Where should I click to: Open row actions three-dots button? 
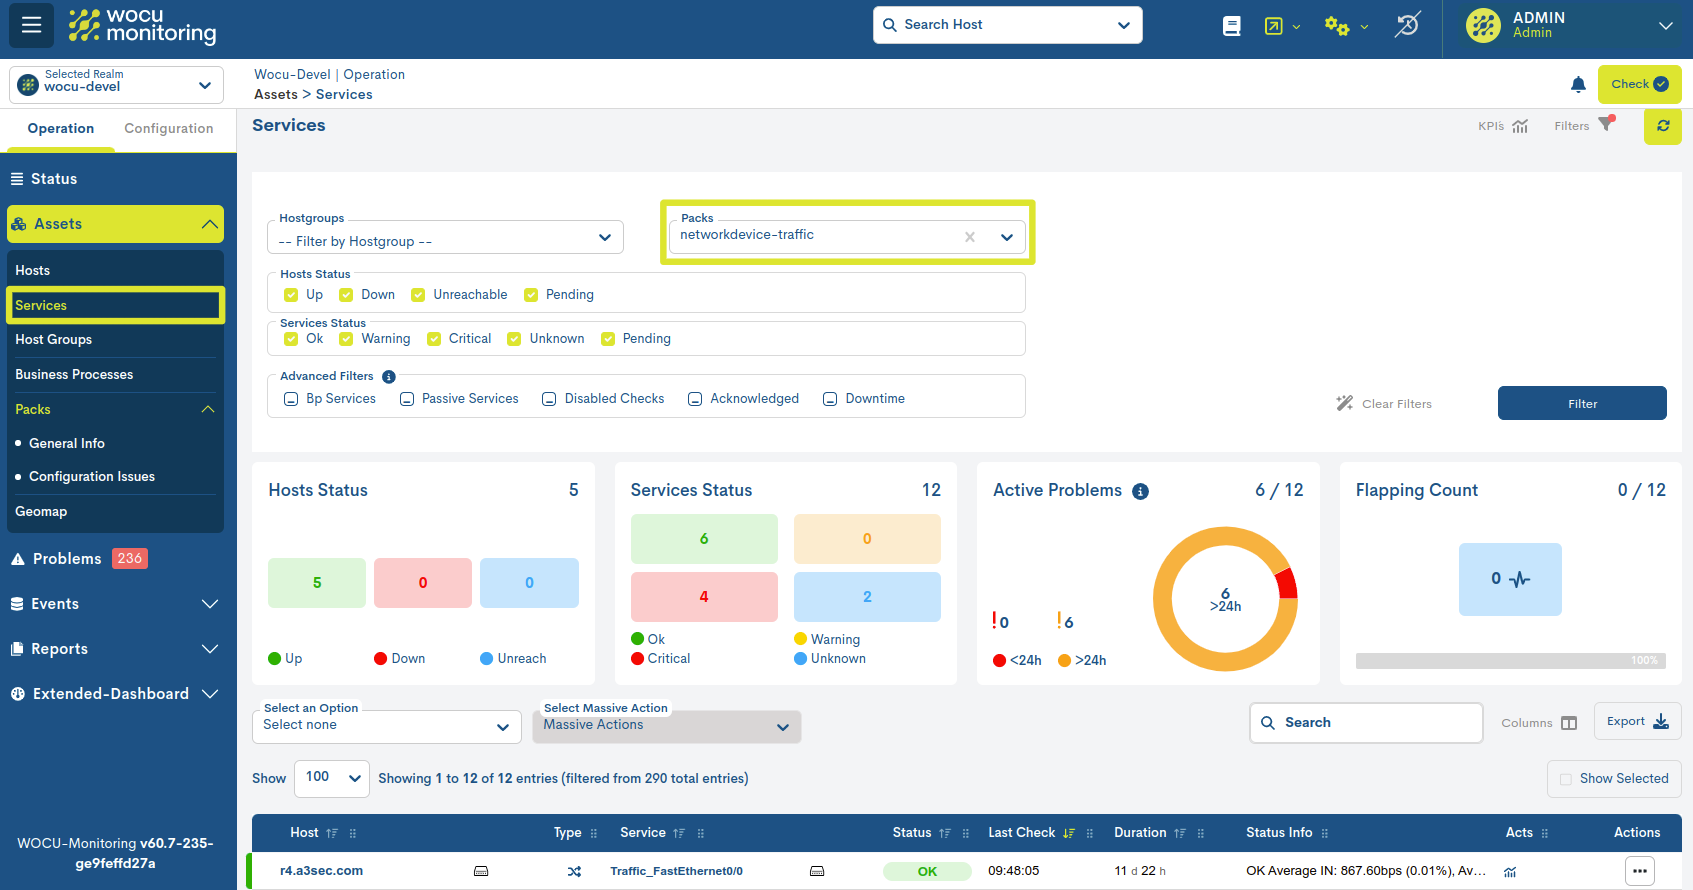coord(1639,871)
